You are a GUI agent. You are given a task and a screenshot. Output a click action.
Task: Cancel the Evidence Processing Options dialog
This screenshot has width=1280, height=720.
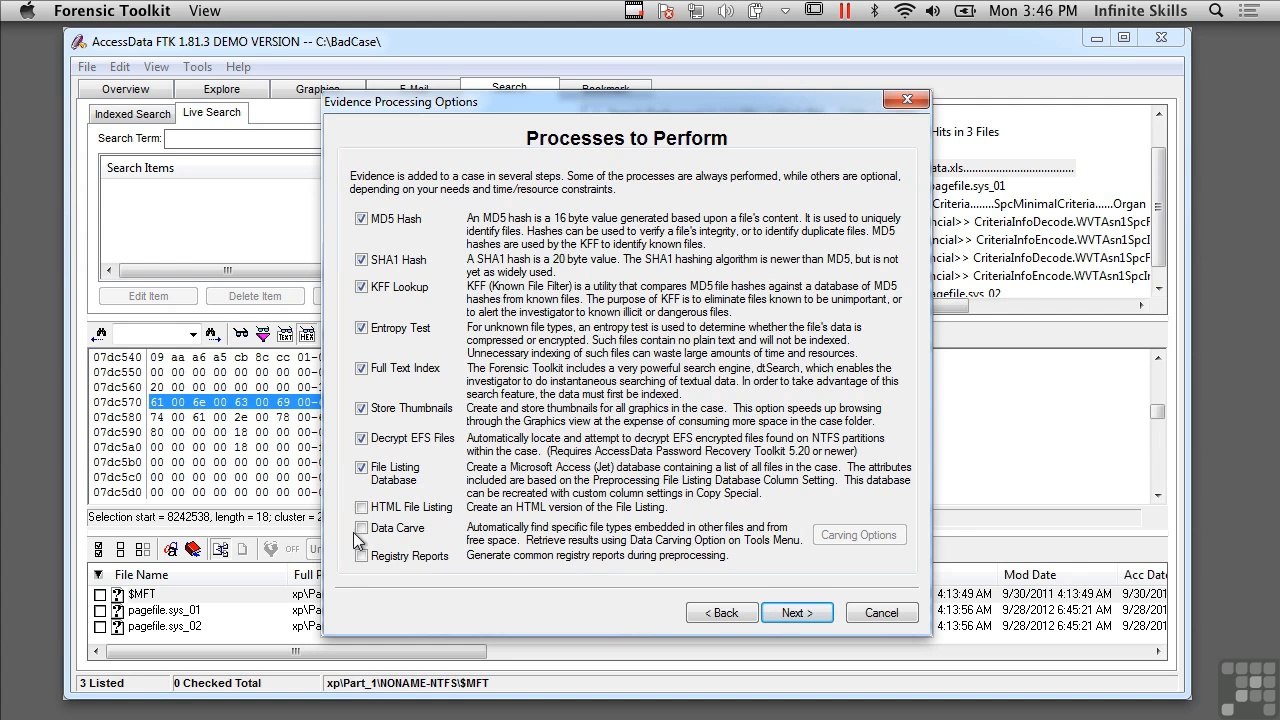pos(881,613)
